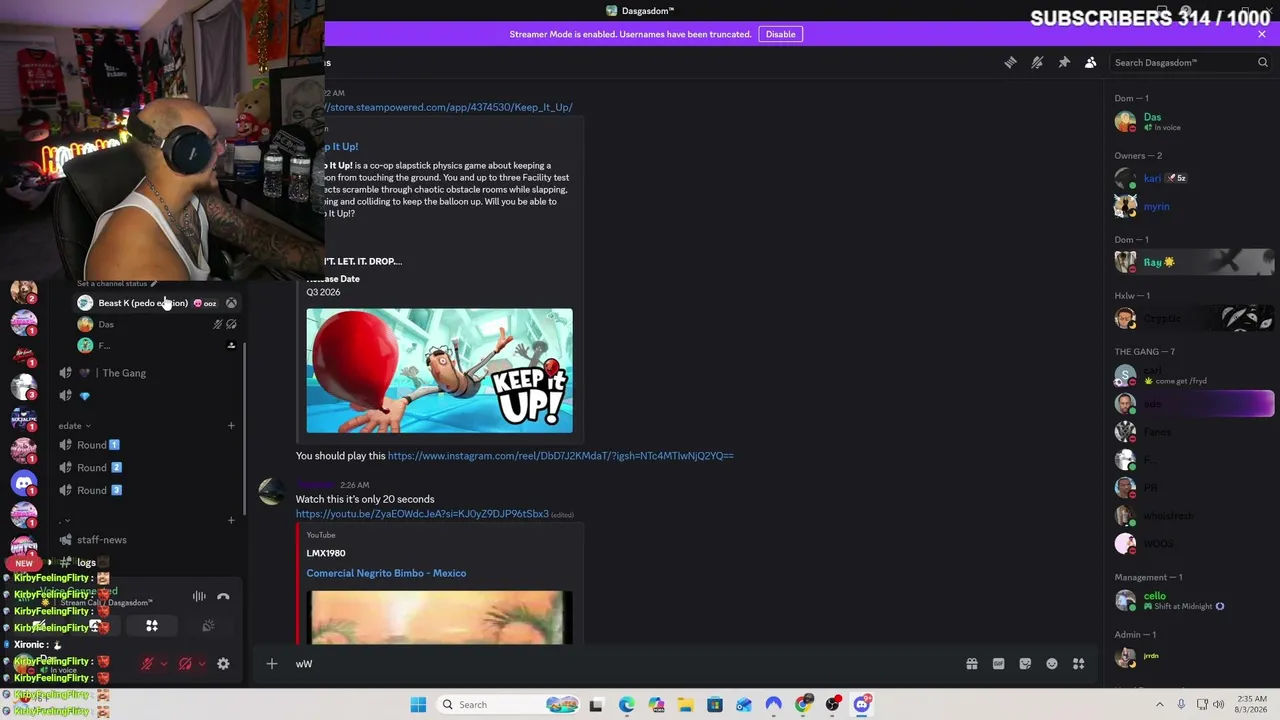Open taskbar clock showing 2:35 AM

pyautogui.click(x=1251, y=704)
